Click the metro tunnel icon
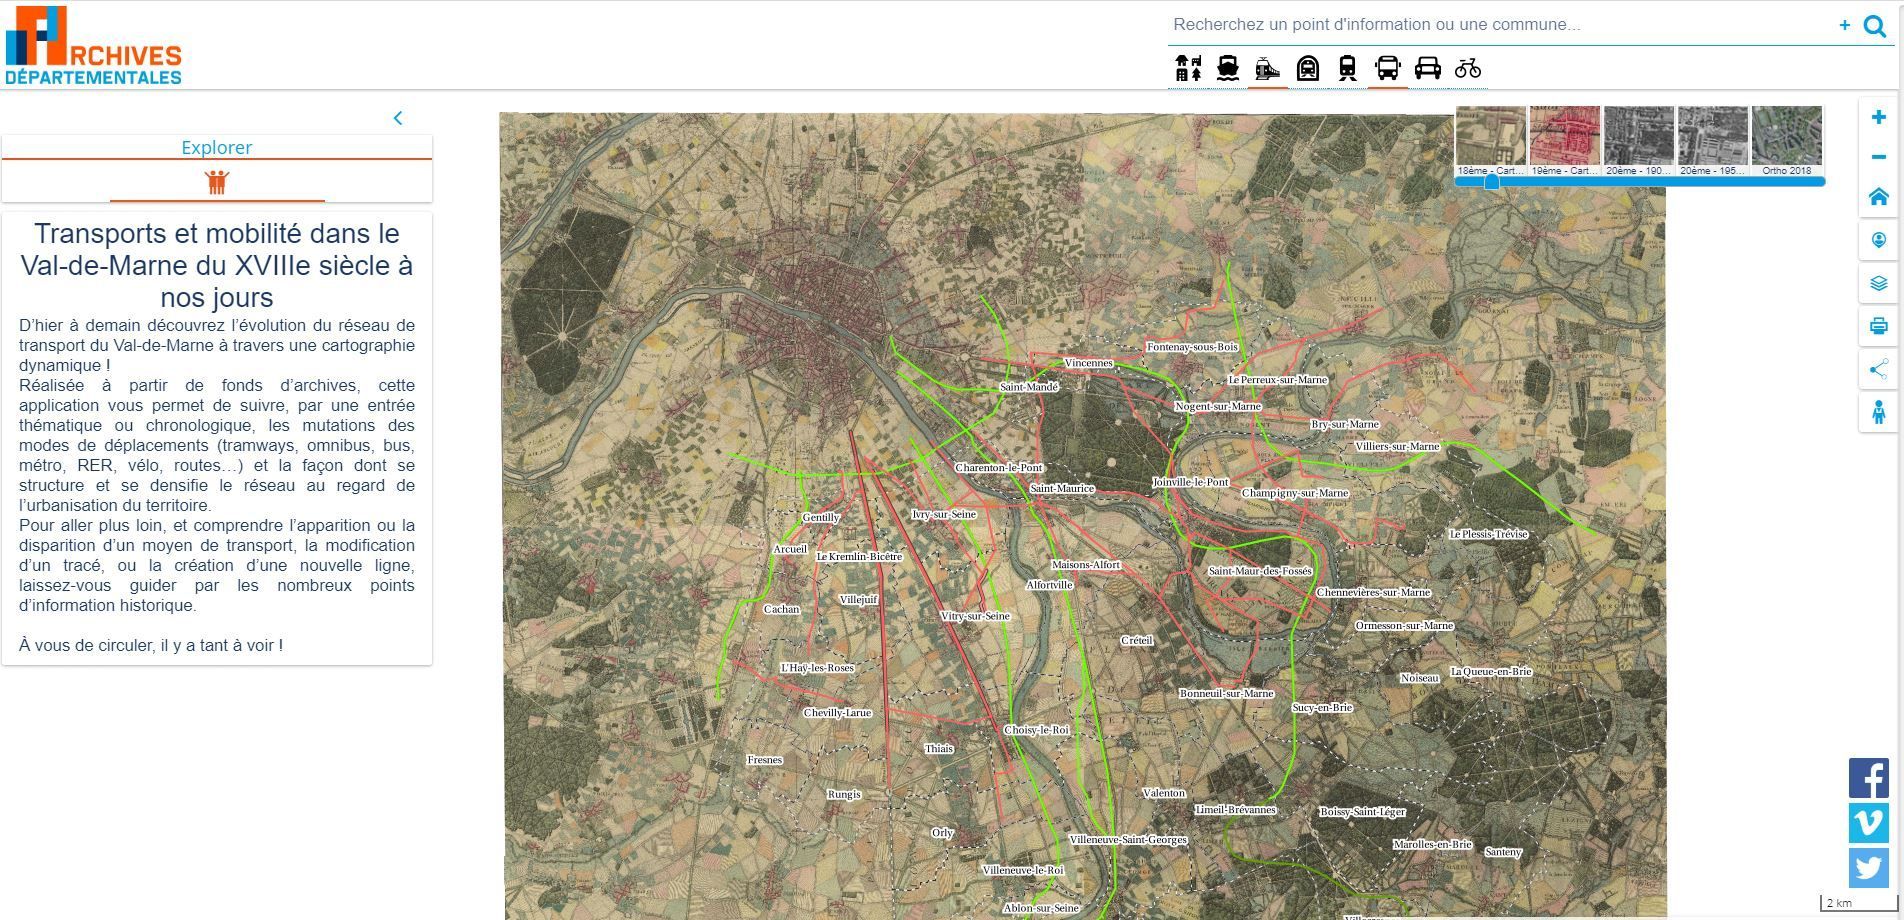 1307,68
